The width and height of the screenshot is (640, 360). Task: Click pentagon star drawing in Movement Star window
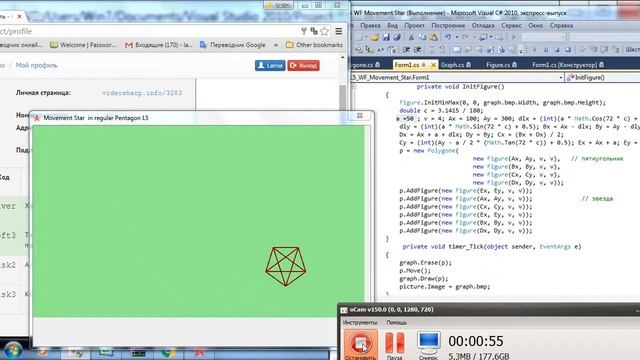click(286, 266)
